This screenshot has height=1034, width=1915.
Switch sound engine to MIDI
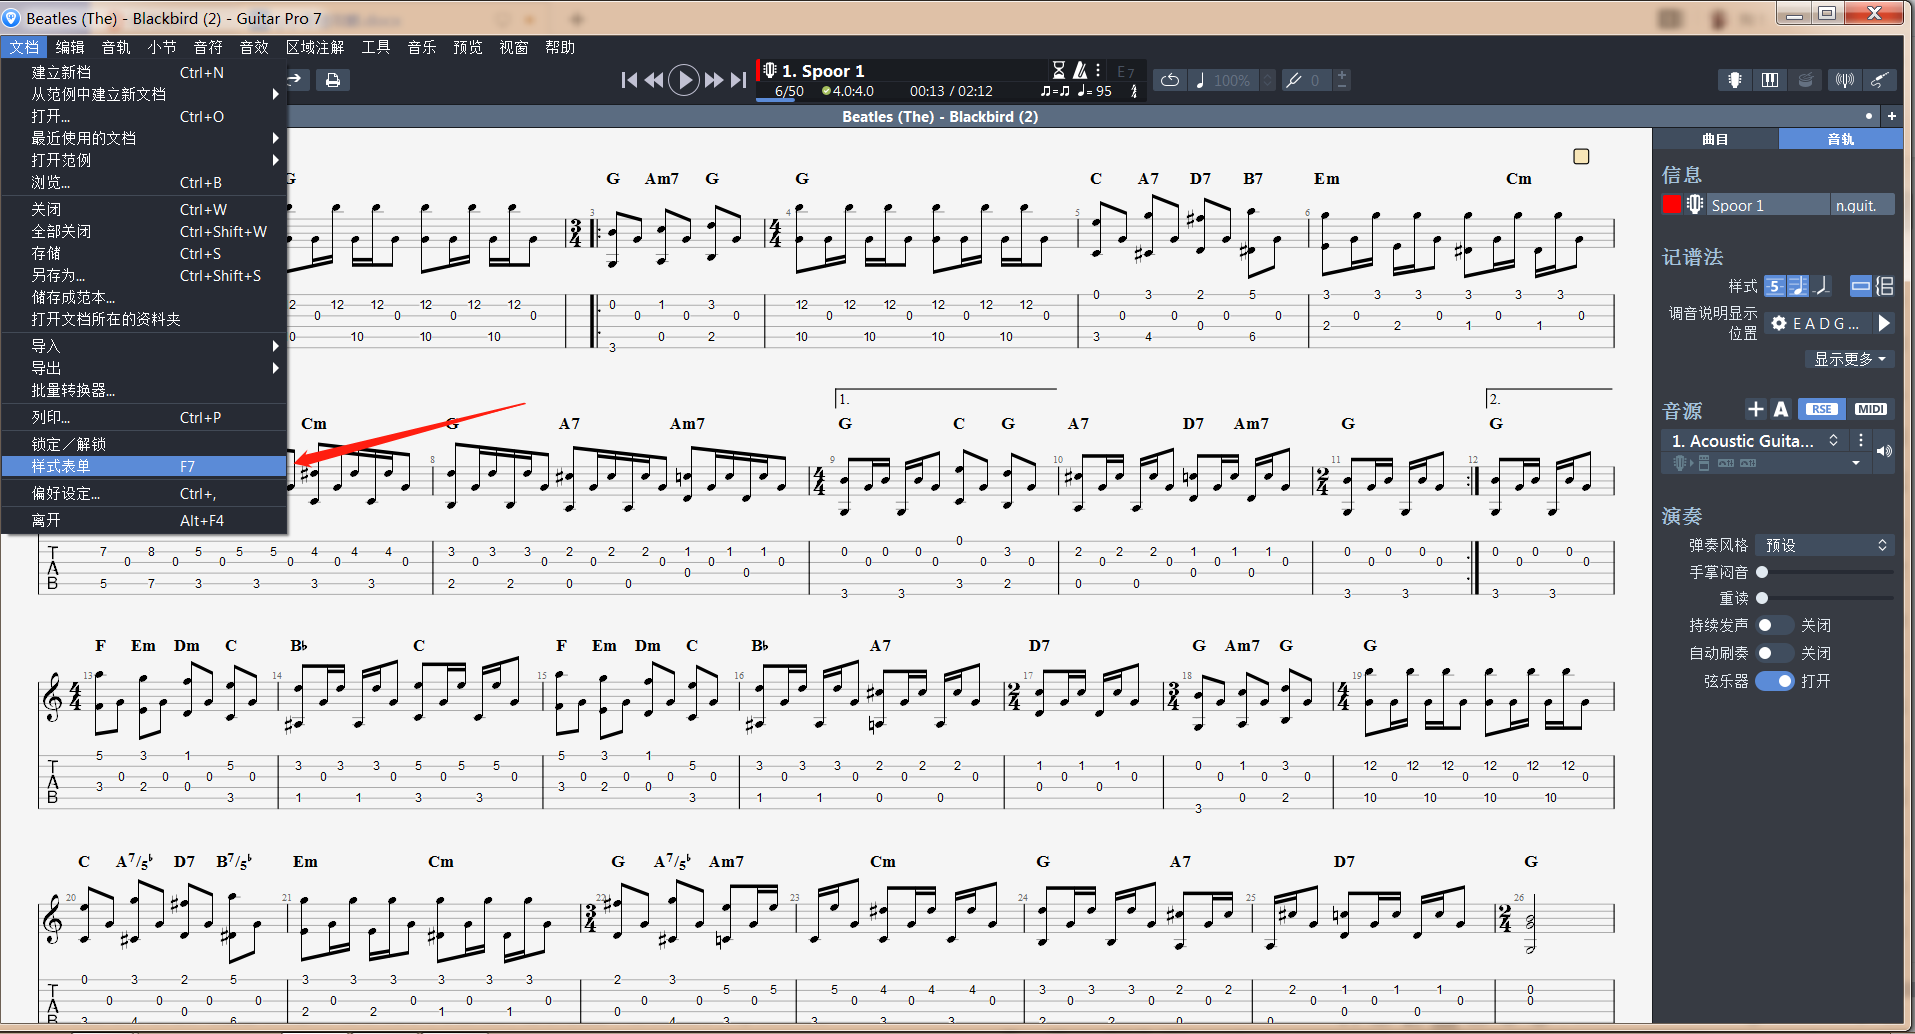[1869, 409]
